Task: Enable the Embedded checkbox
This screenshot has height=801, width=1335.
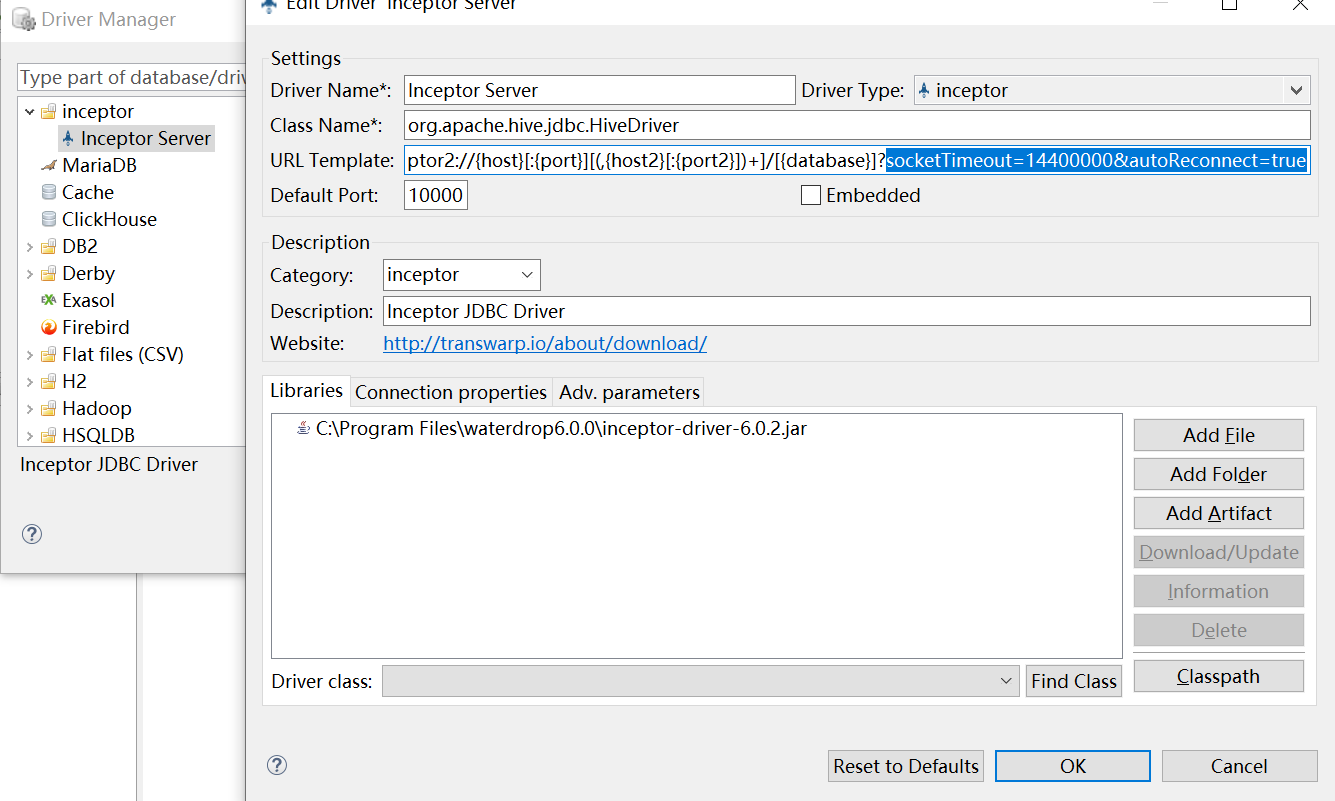Action: [x=811, y=196]
